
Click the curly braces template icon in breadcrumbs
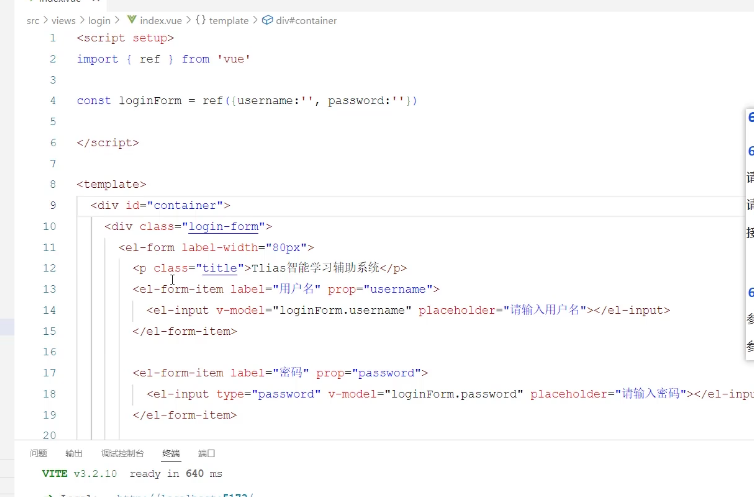pos(201,20)
